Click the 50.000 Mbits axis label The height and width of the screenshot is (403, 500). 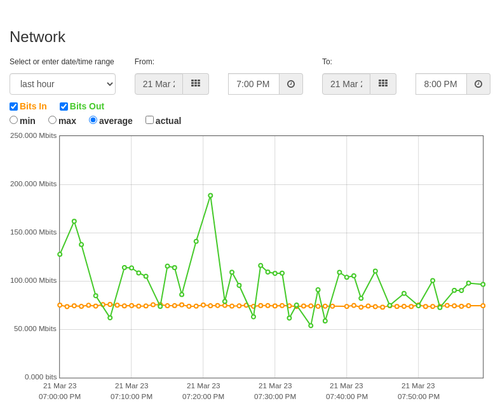tap(35, 329)
